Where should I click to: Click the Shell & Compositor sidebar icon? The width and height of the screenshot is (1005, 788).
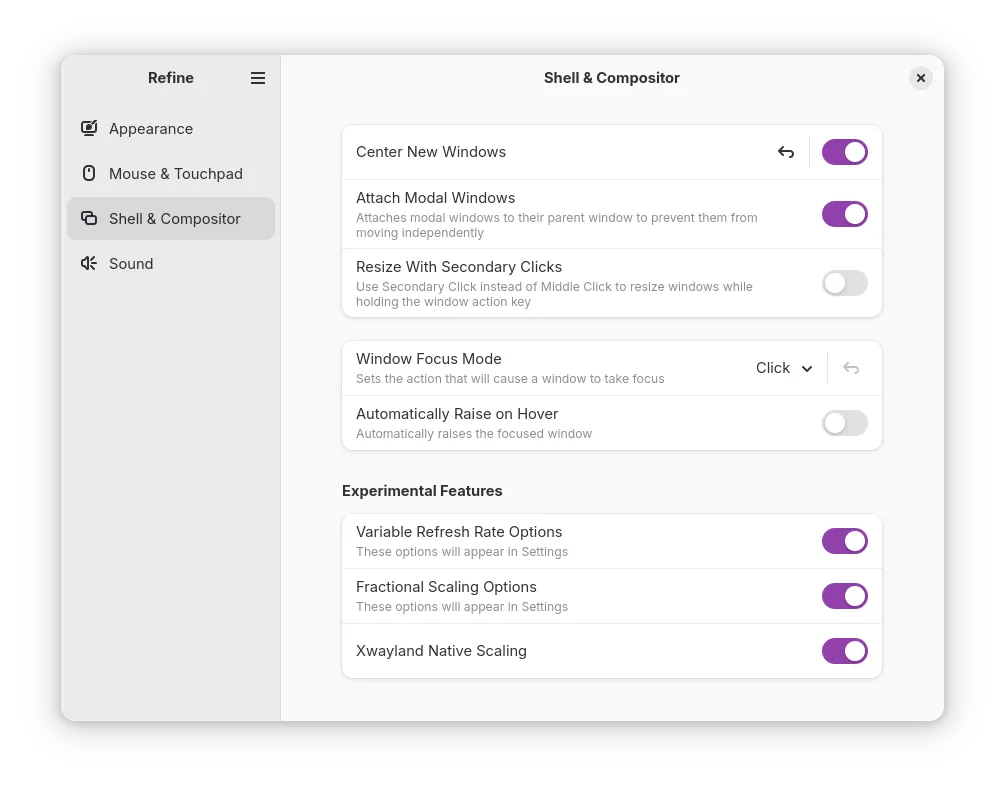pos(89,218)
